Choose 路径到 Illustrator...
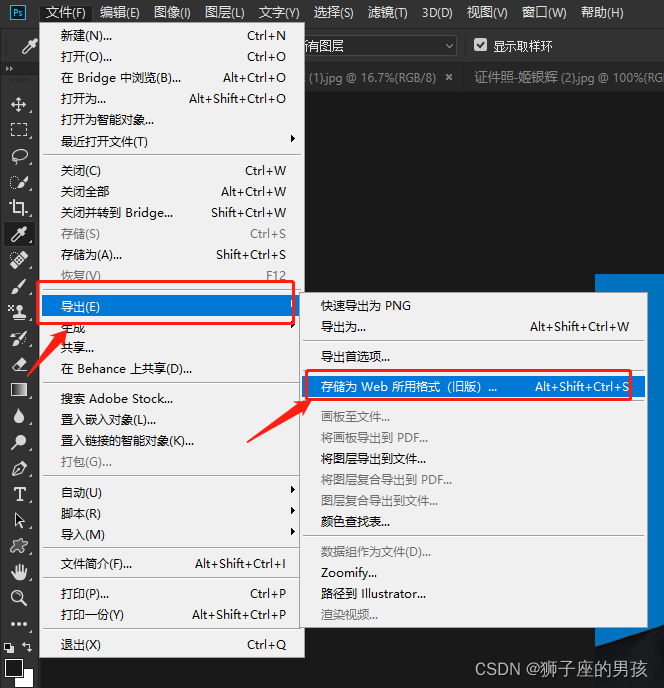Viewport: 664px width, 688px height. click(474, 594)
